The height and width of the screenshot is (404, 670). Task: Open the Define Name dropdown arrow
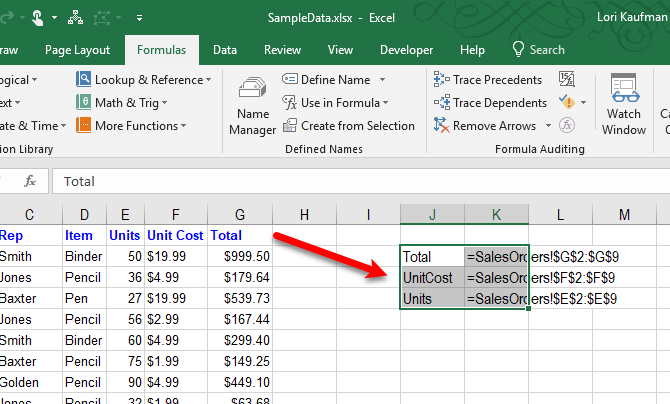[382, 80]
